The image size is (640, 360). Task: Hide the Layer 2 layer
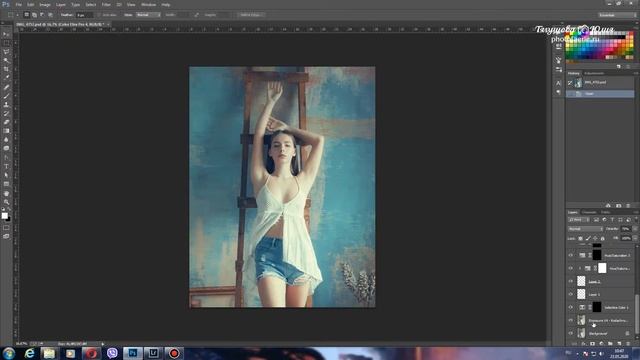(571, 281)
